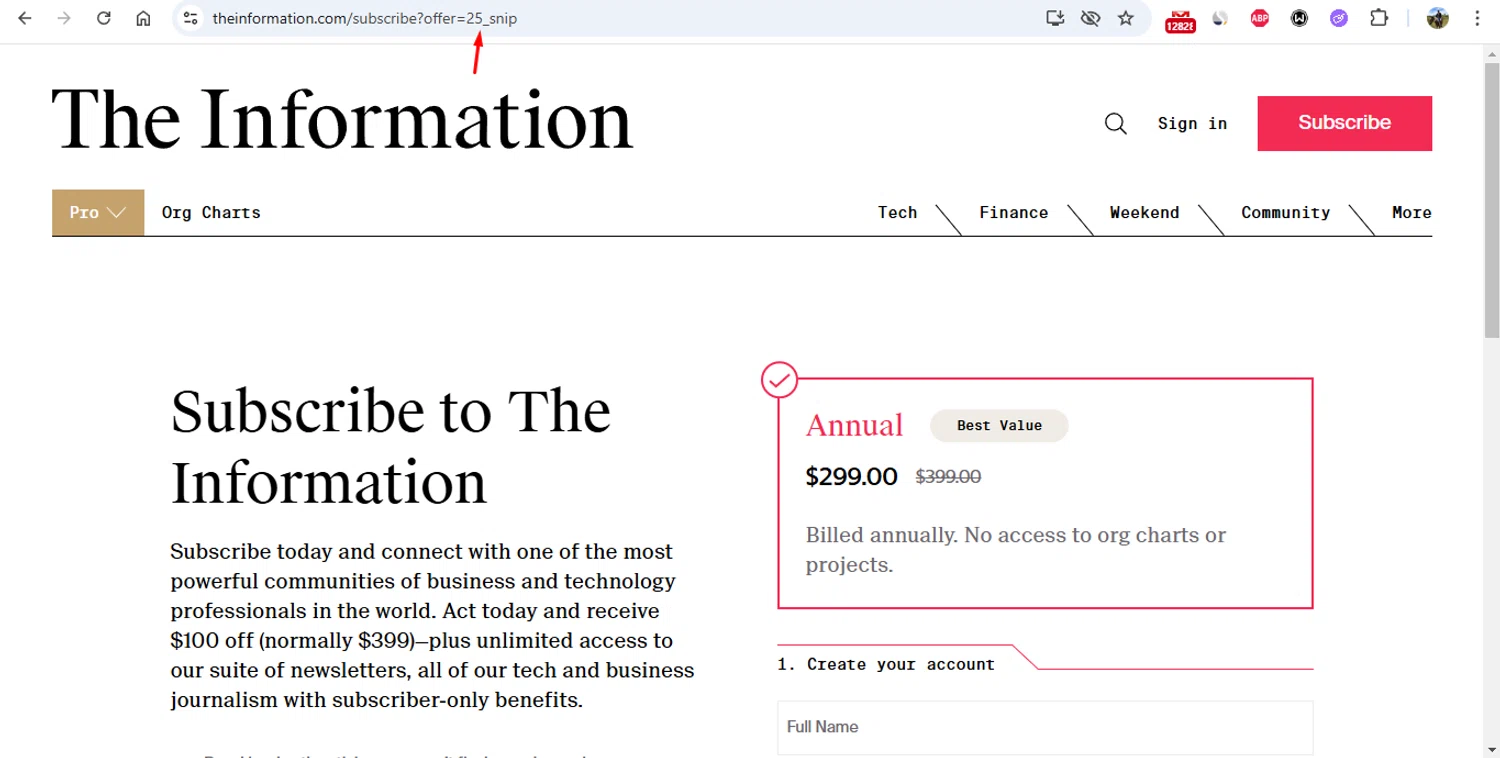Image resolution: width=1500 pixels, height=758 pixels.
Task: Open site search with the magnifier icon
Action: [1116, 124]
